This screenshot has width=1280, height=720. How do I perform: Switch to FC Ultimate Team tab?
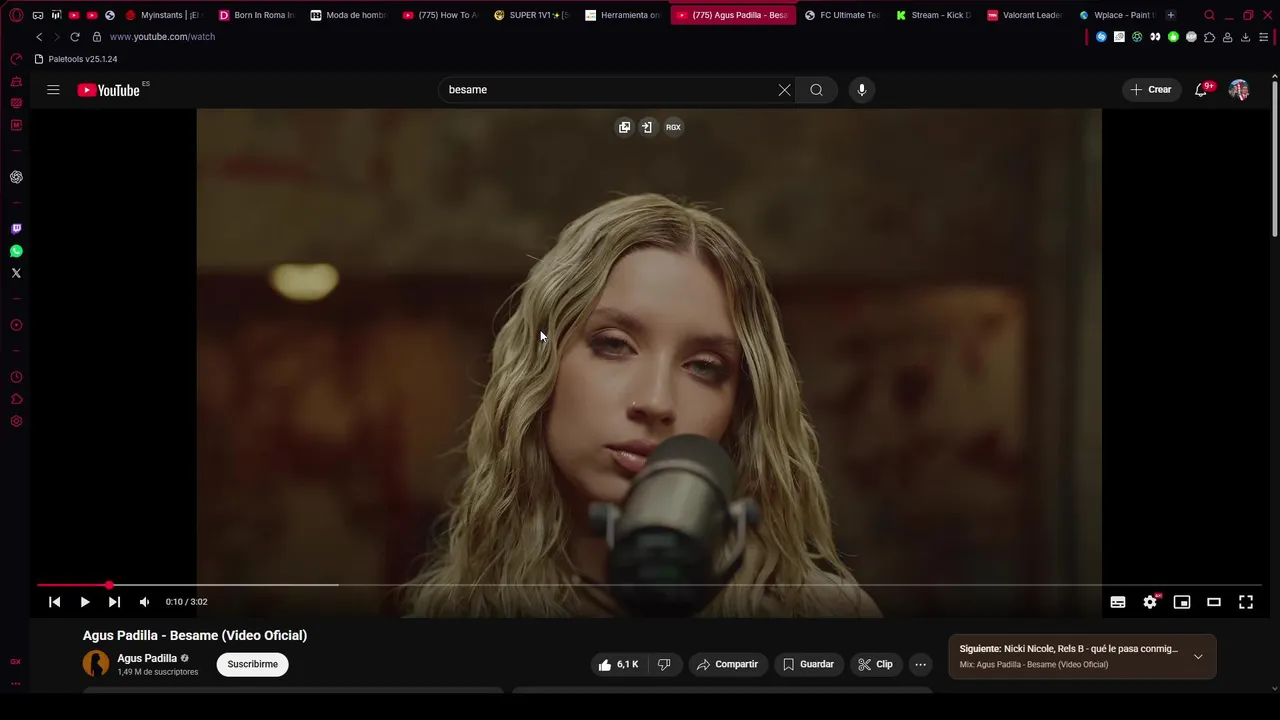pos(842,15)
